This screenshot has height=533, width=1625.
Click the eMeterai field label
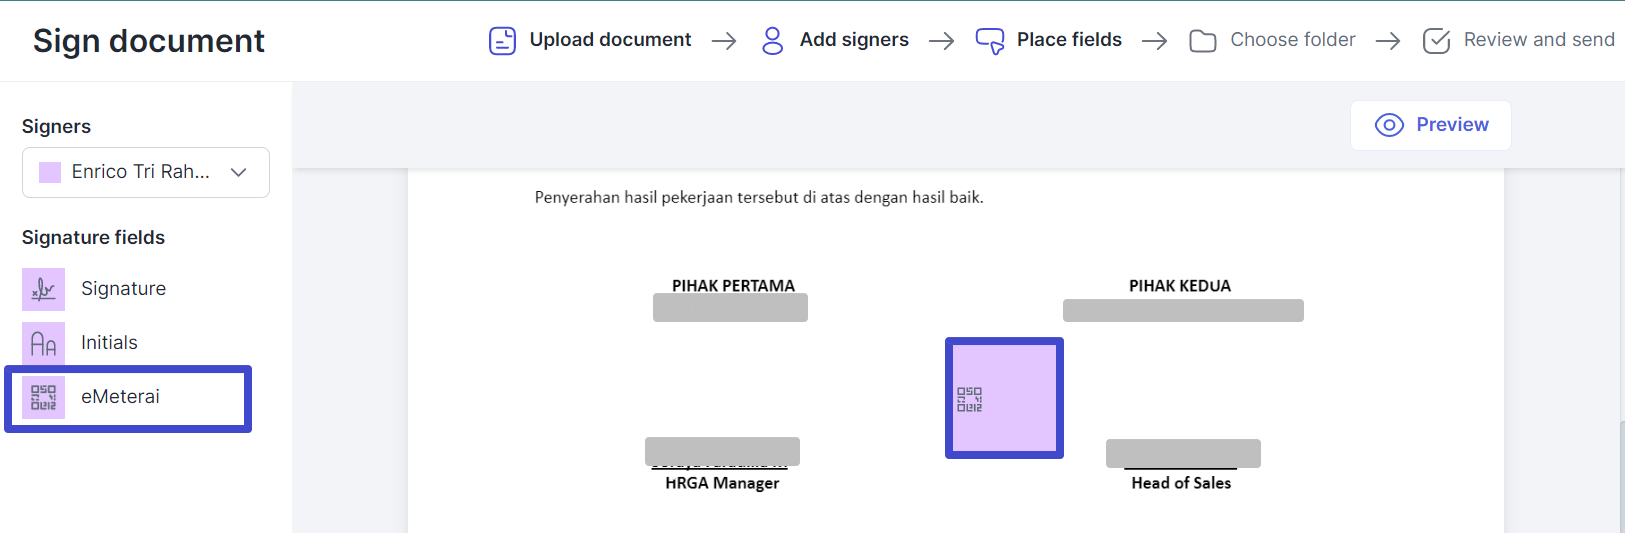tap(120, 397)
